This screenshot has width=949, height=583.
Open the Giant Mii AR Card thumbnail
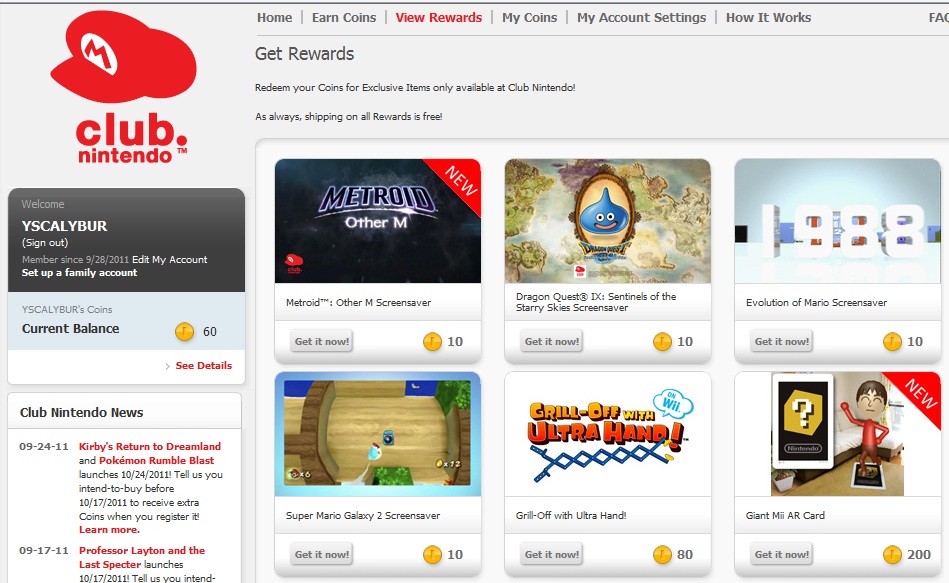coord(838,434)
